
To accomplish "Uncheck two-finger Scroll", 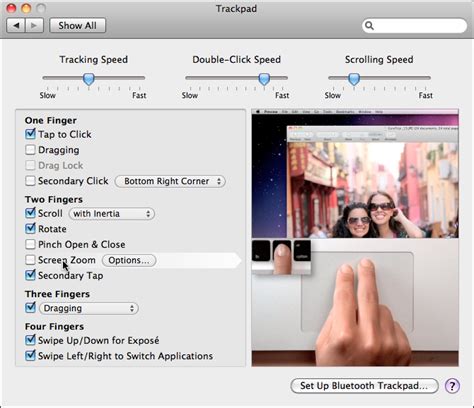I will tap(30, 213).
